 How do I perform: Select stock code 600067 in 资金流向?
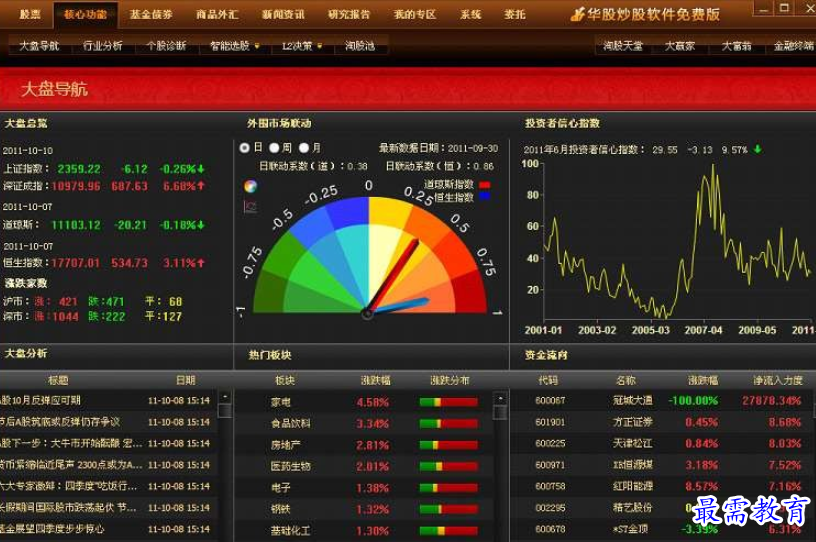point(550,400)
